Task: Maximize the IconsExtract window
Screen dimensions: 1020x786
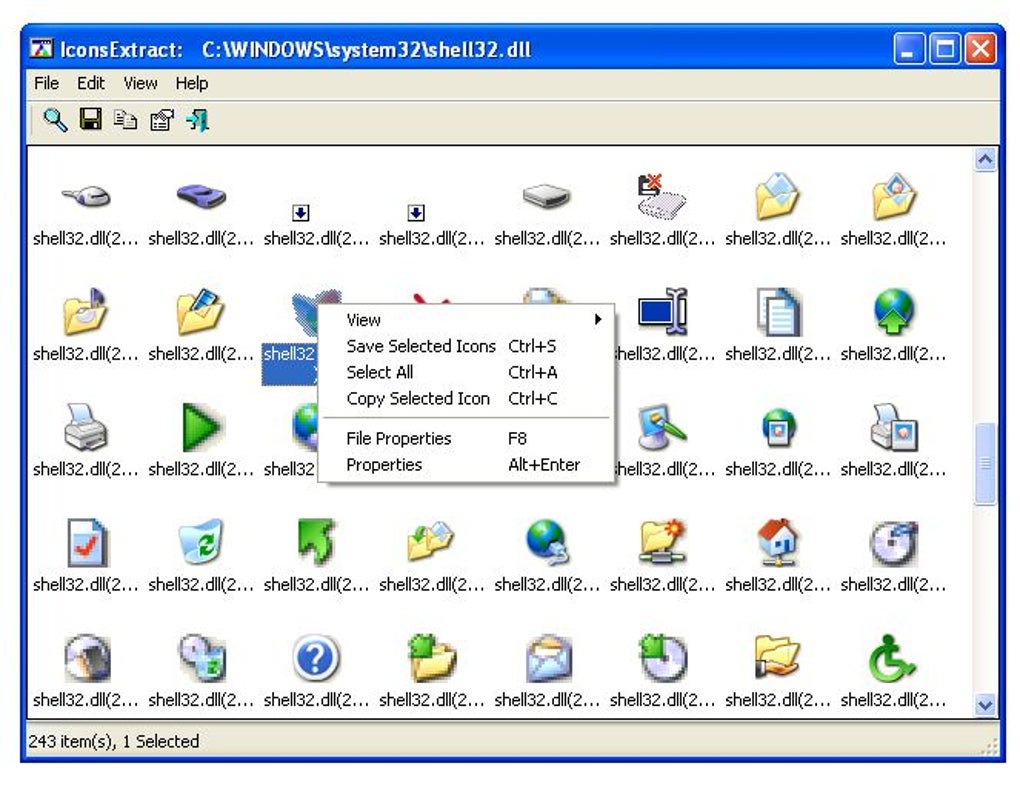Action: (x=945, y=49)
